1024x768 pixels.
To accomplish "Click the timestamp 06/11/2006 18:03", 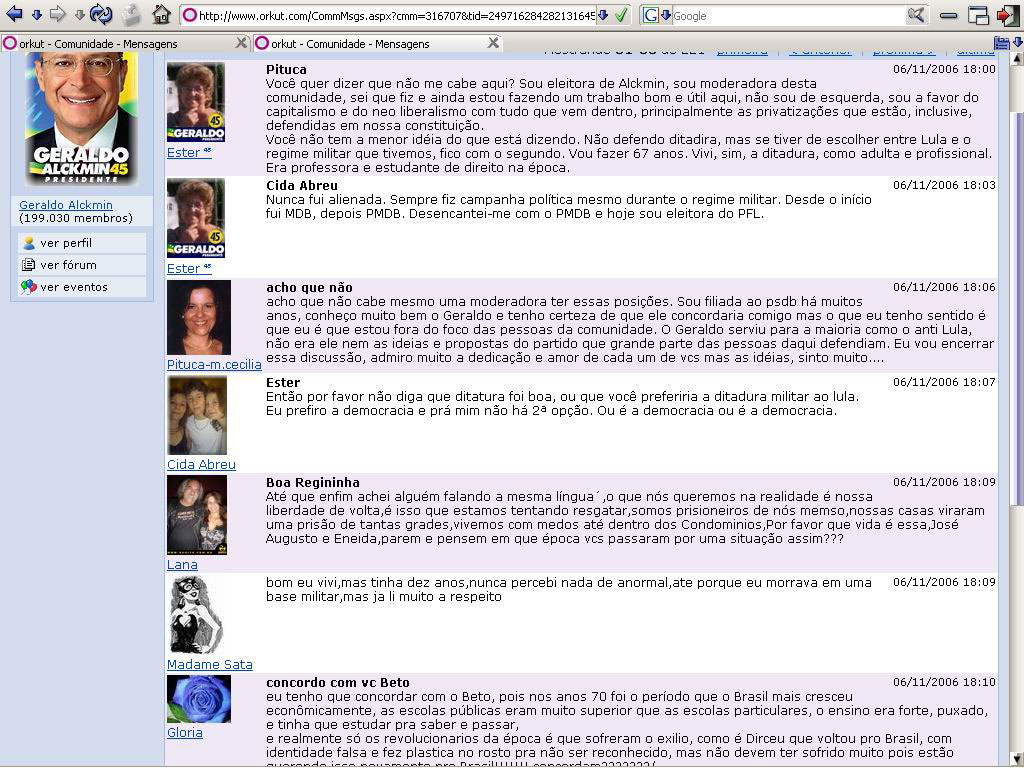I will pyautogui.click(x=944, y=185).
